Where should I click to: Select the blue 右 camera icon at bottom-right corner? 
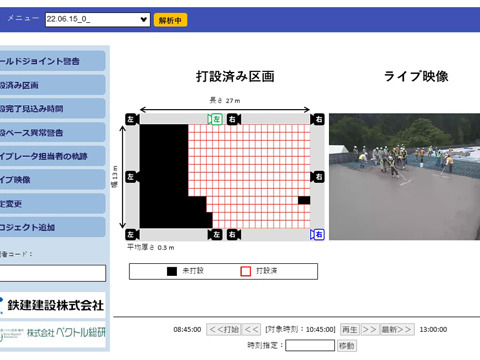point(317,234)
